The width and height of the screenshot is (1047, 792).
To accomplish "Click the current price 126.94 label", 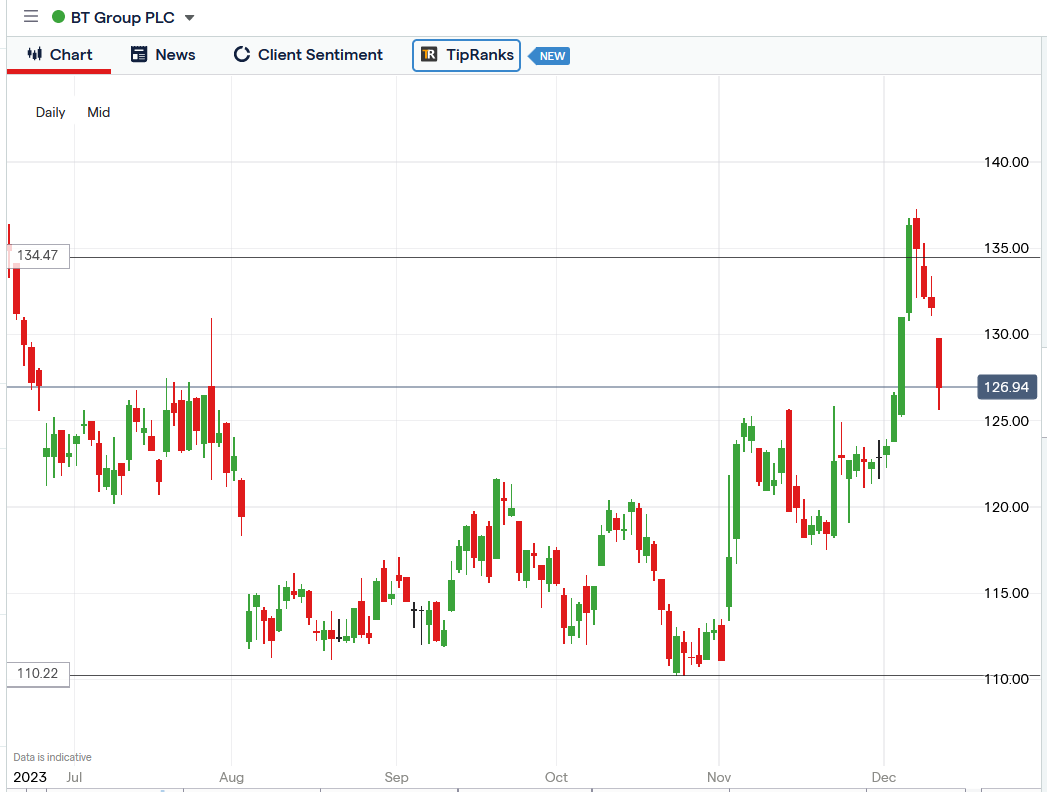I will pos(1007,387).
